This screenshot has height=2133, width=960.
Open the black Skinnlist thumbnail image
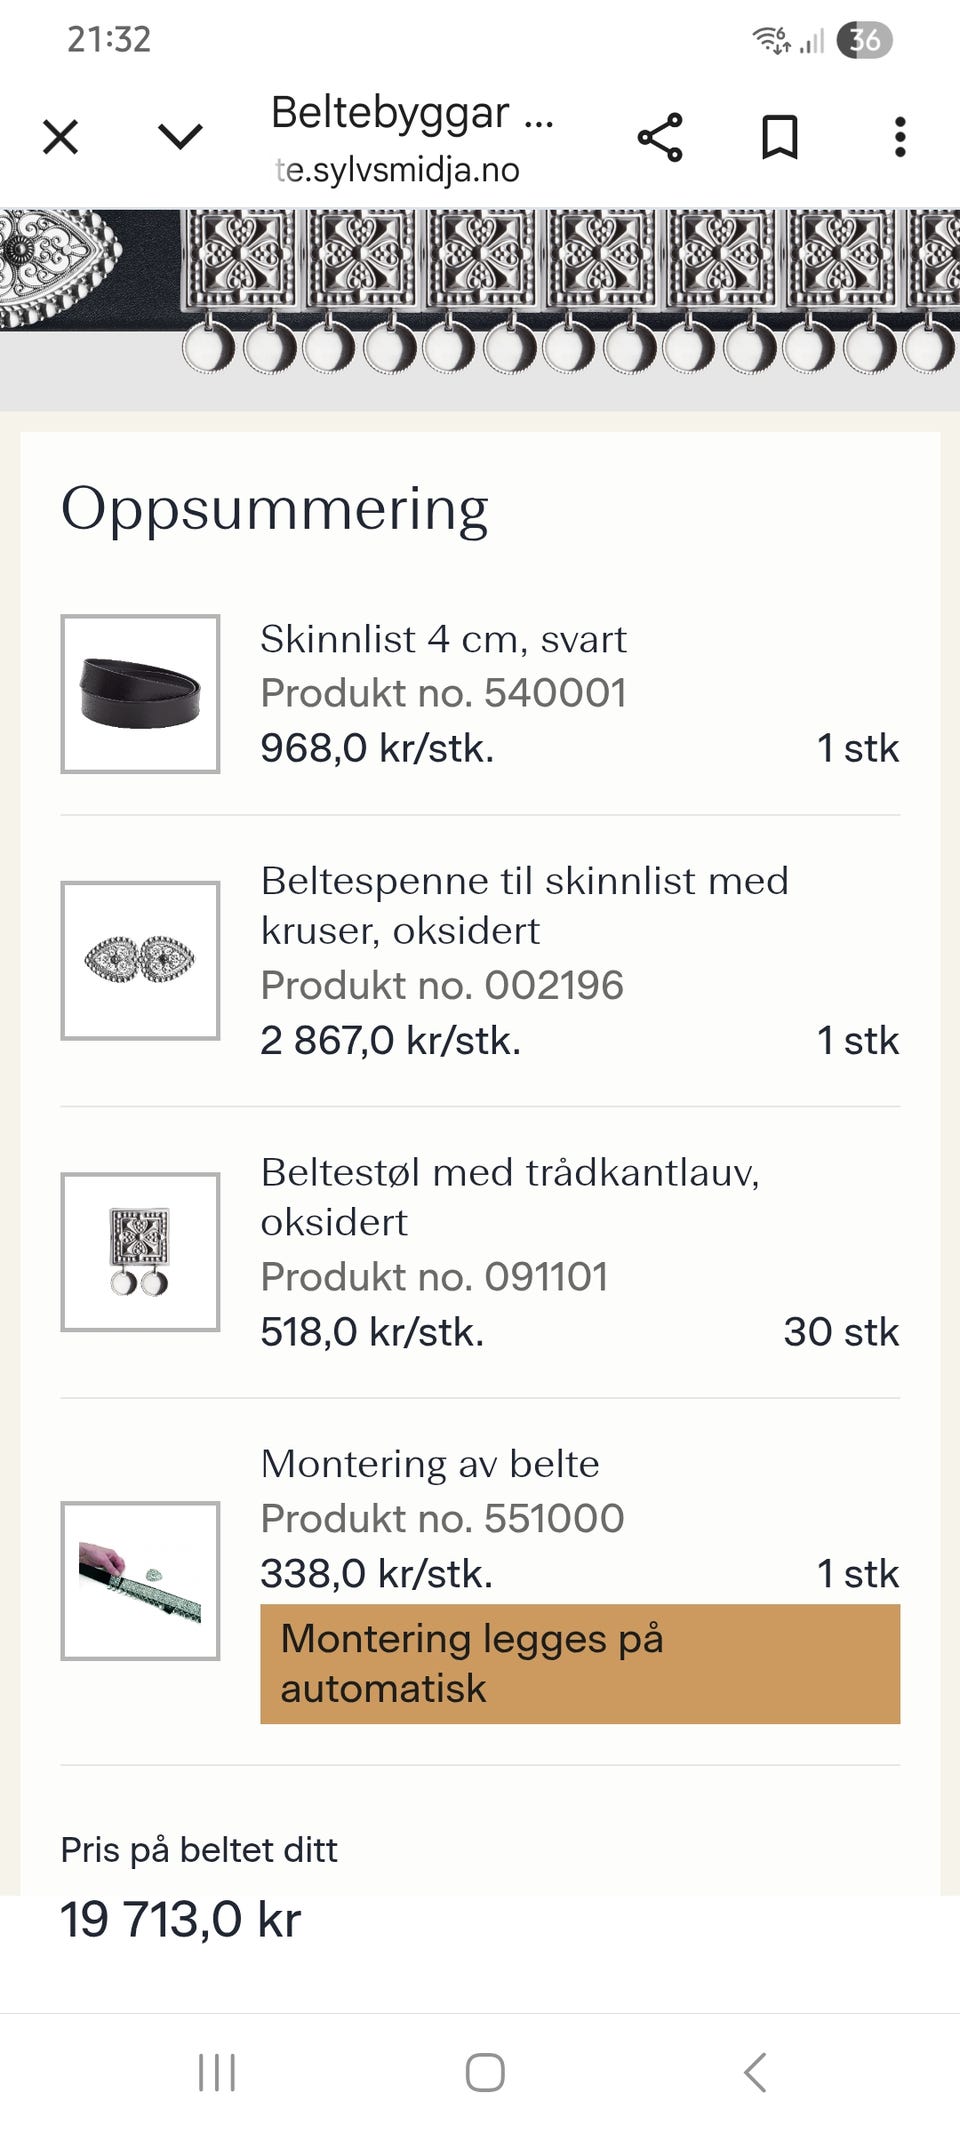pos(140,694)
